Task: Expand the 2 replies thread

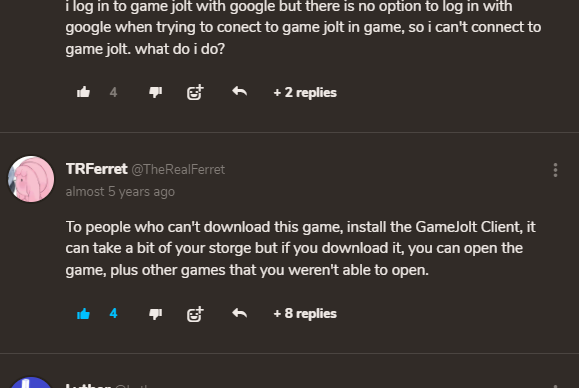Action: click(305, 92)
